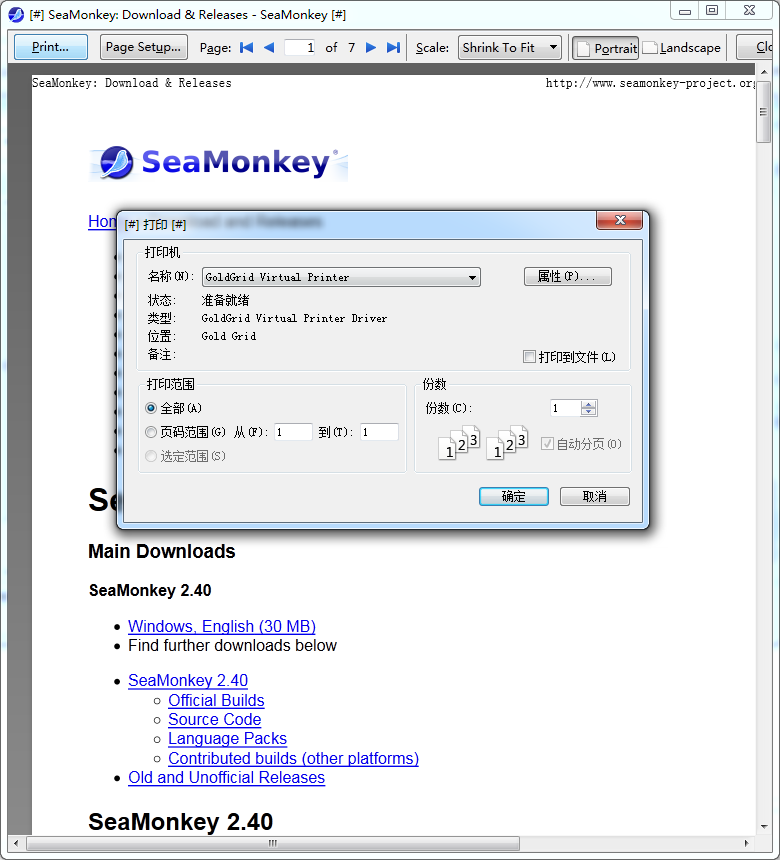Close the print dialog with X

tap(619, 221)
